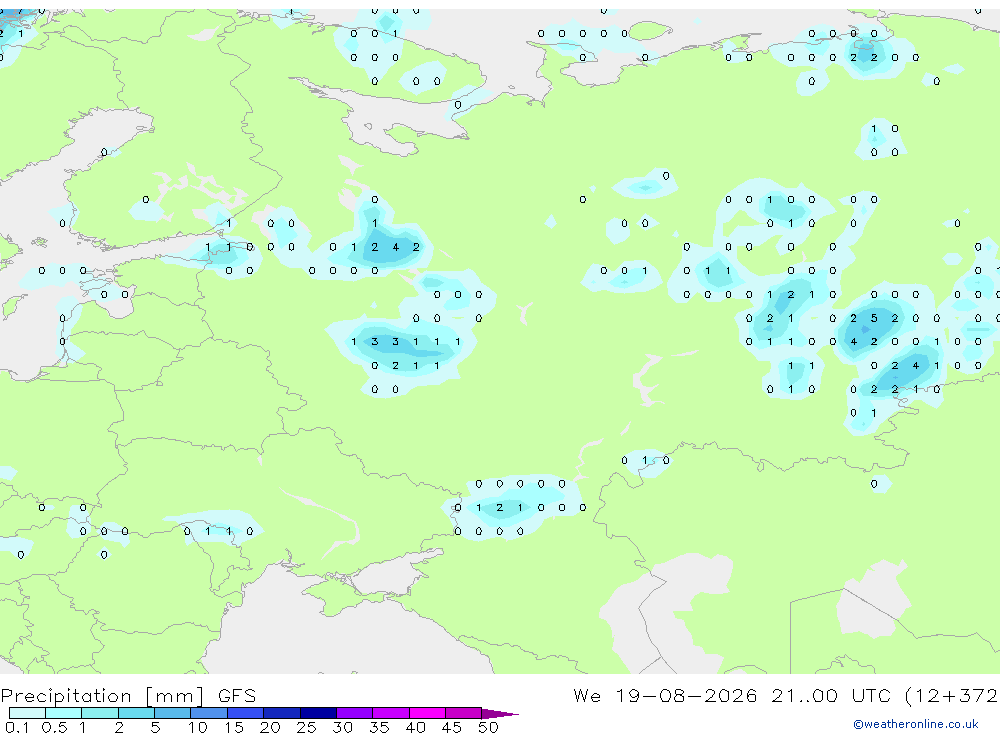Image resolution: width=1000 pixels, height=733 pixels.
Task: Choose the 20–25 mm legend color swatch
Action: [282, 713]
